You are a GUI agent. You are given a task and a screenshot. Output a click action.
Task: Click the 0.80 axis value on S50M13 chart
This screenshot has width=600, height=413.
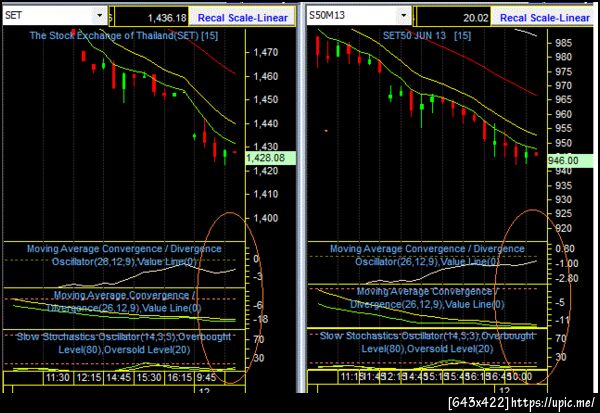(565, 249)
